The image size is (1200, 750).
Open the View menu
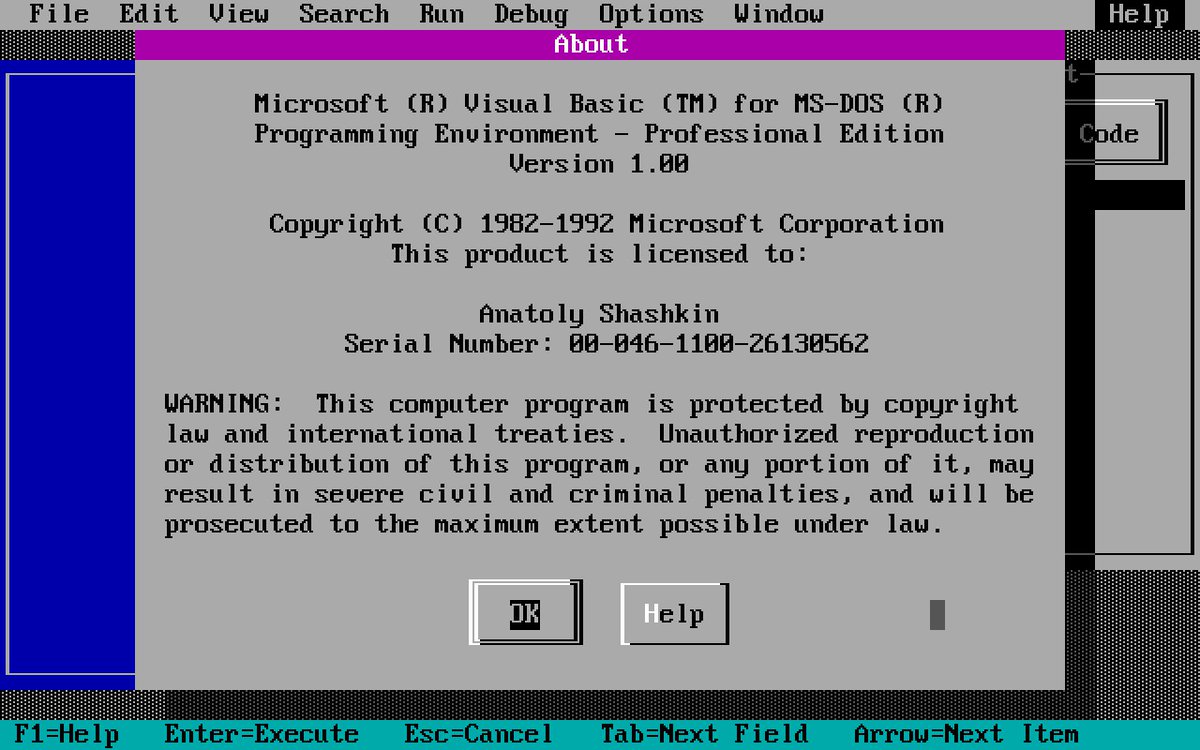click(x=239, y=14)
